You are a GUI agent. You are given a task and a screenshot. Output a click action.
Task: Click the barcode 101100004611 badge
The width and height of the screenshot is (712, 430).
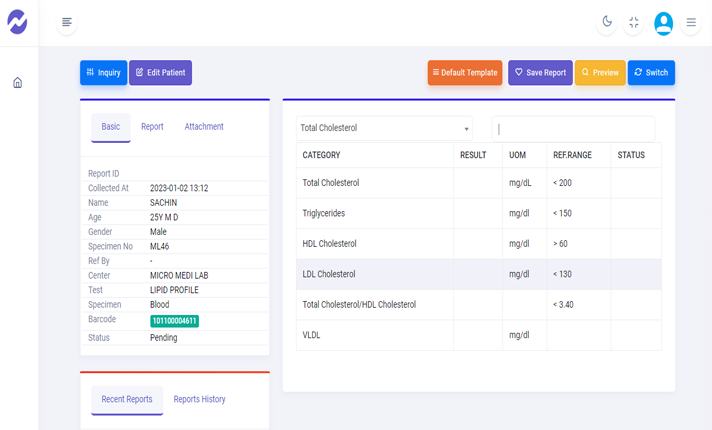[x=174, y=321]
